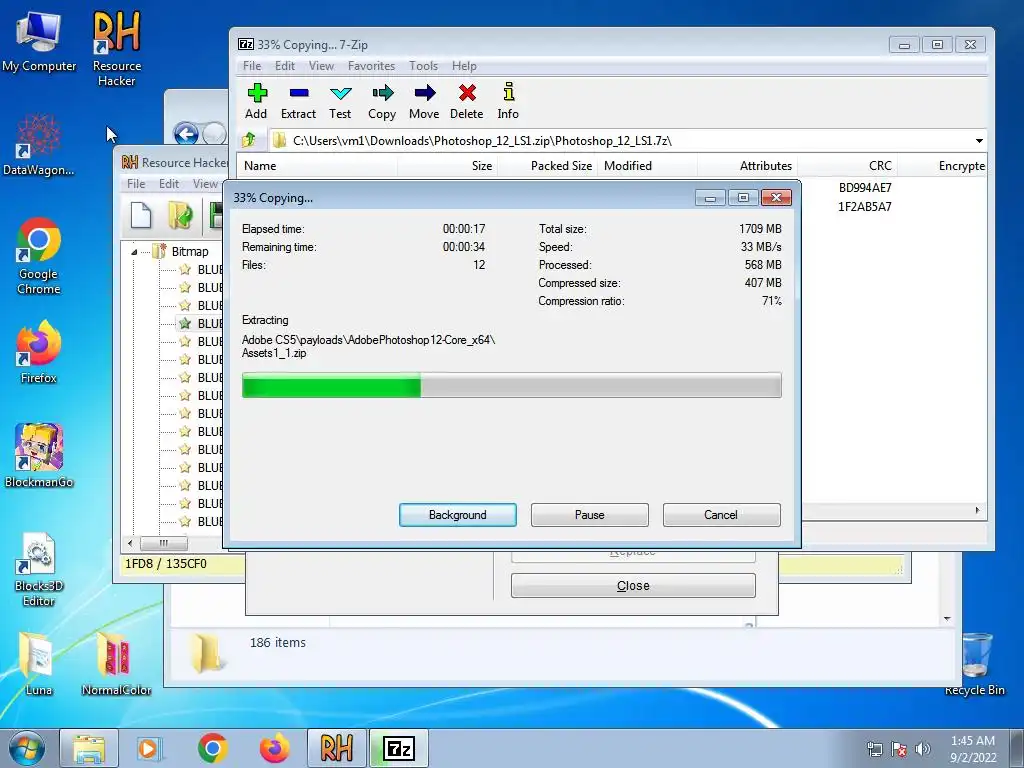Sort by the CRC column header
Image resolution: width=1024 pixels, height=768 pixels.
(x=848, y=166)
